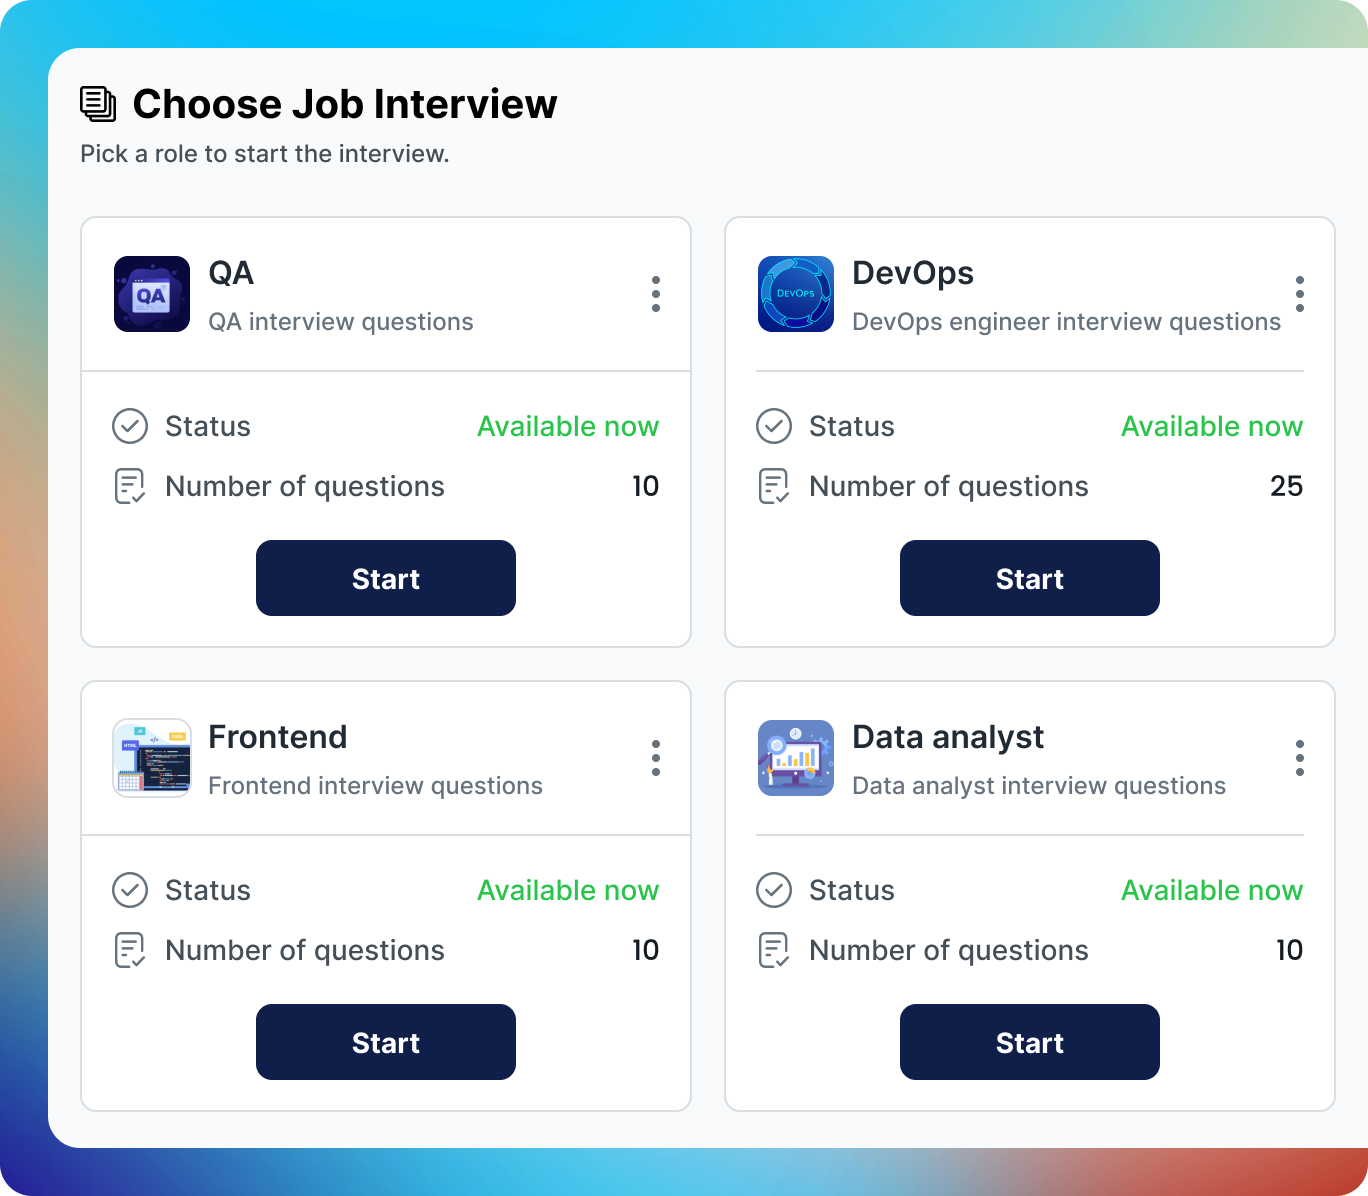1368x1196 pixels.
Task: Open the DevOps card options menu
Action: coord(1300,294)
